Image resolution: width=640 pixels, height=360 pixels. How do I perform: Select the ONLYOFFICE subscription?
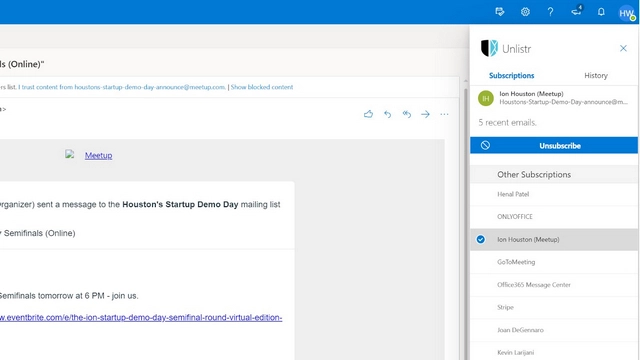pyautogui.click(x=554, y=217)
